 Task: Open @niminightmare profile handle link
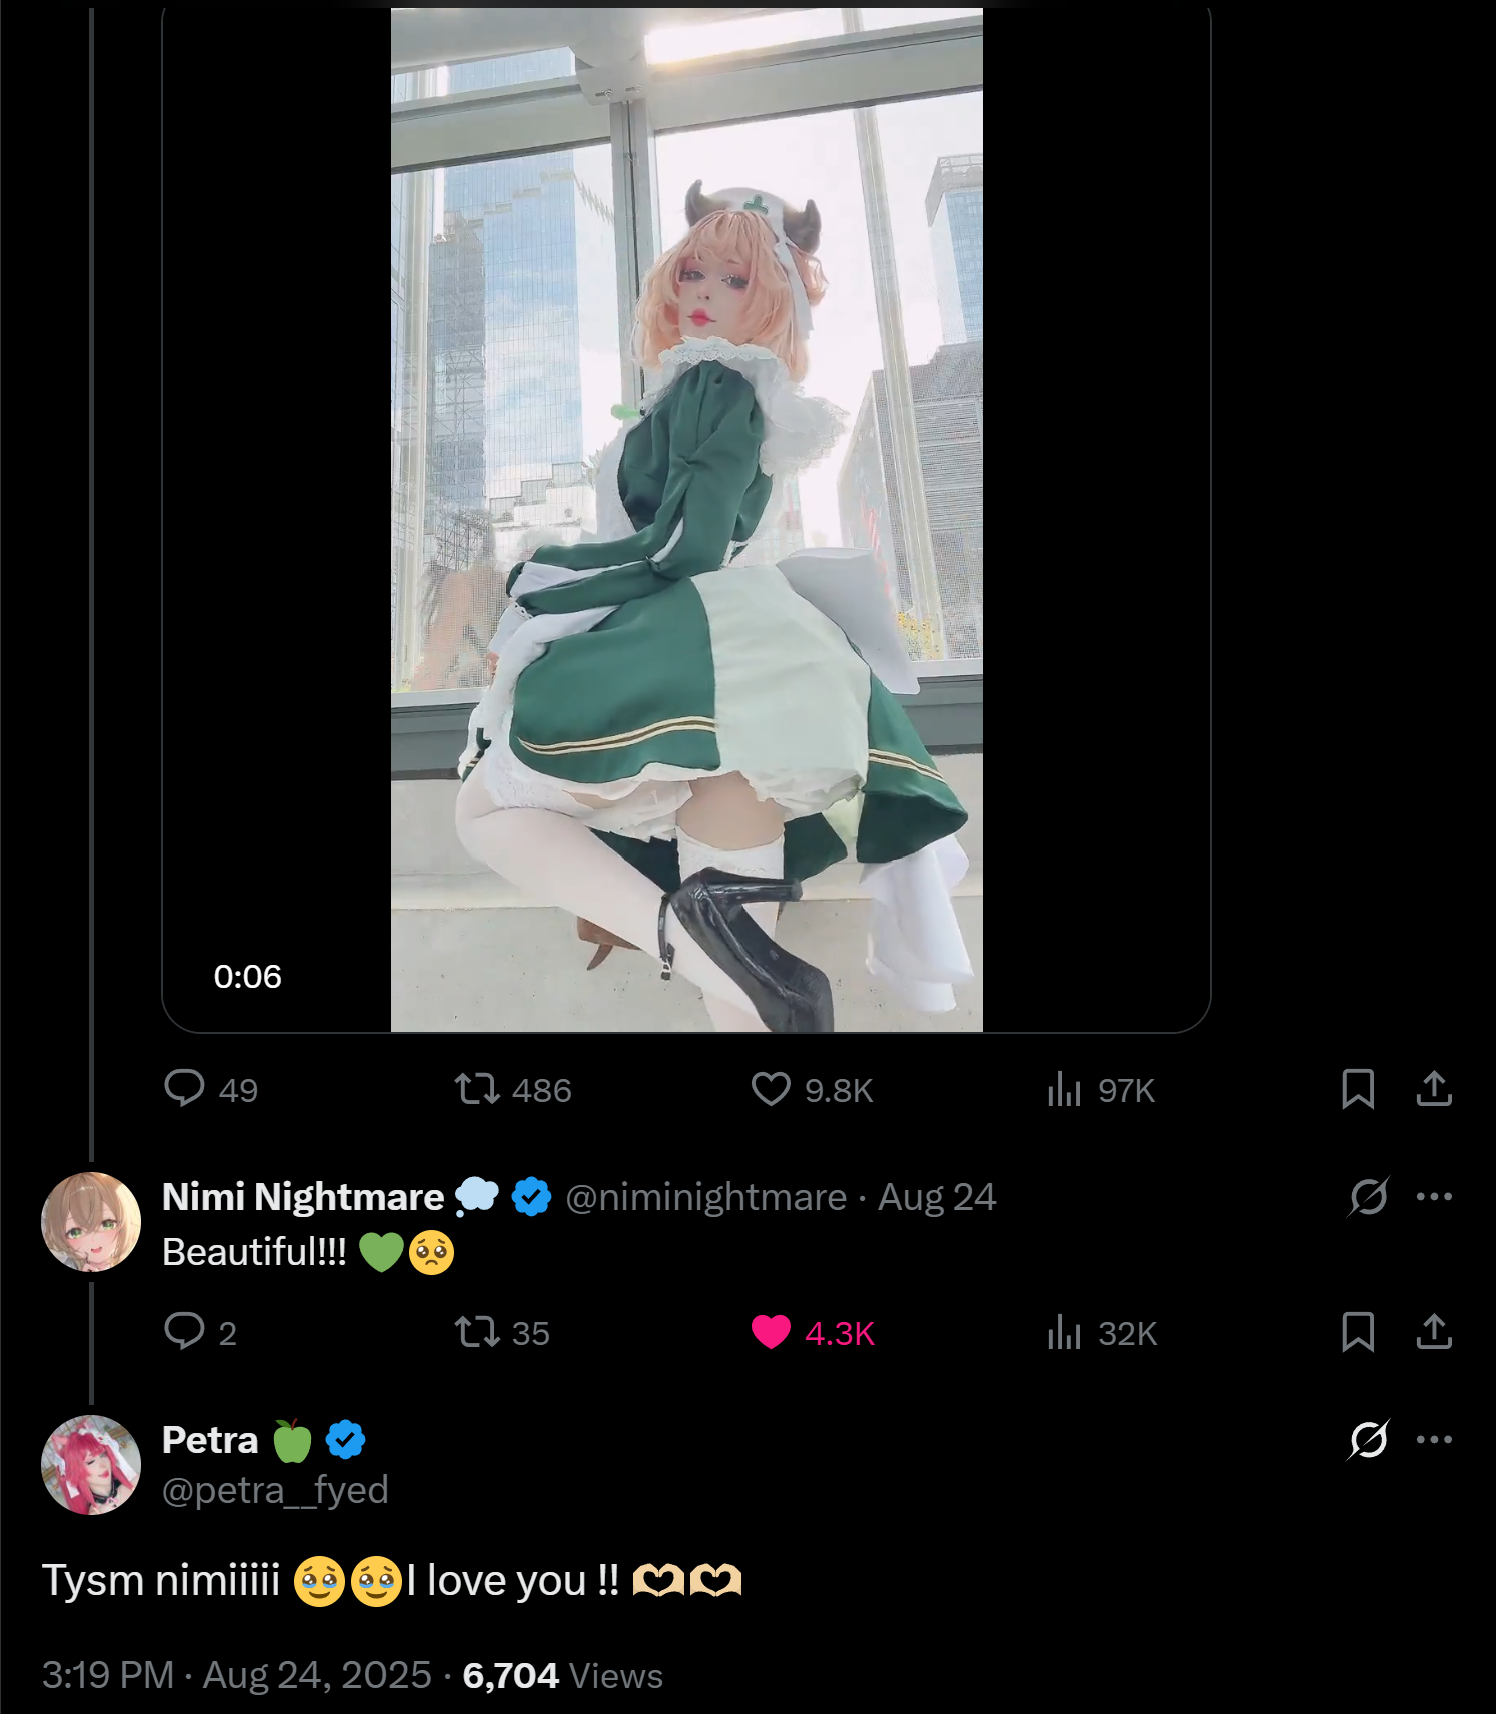point(706,1197)
